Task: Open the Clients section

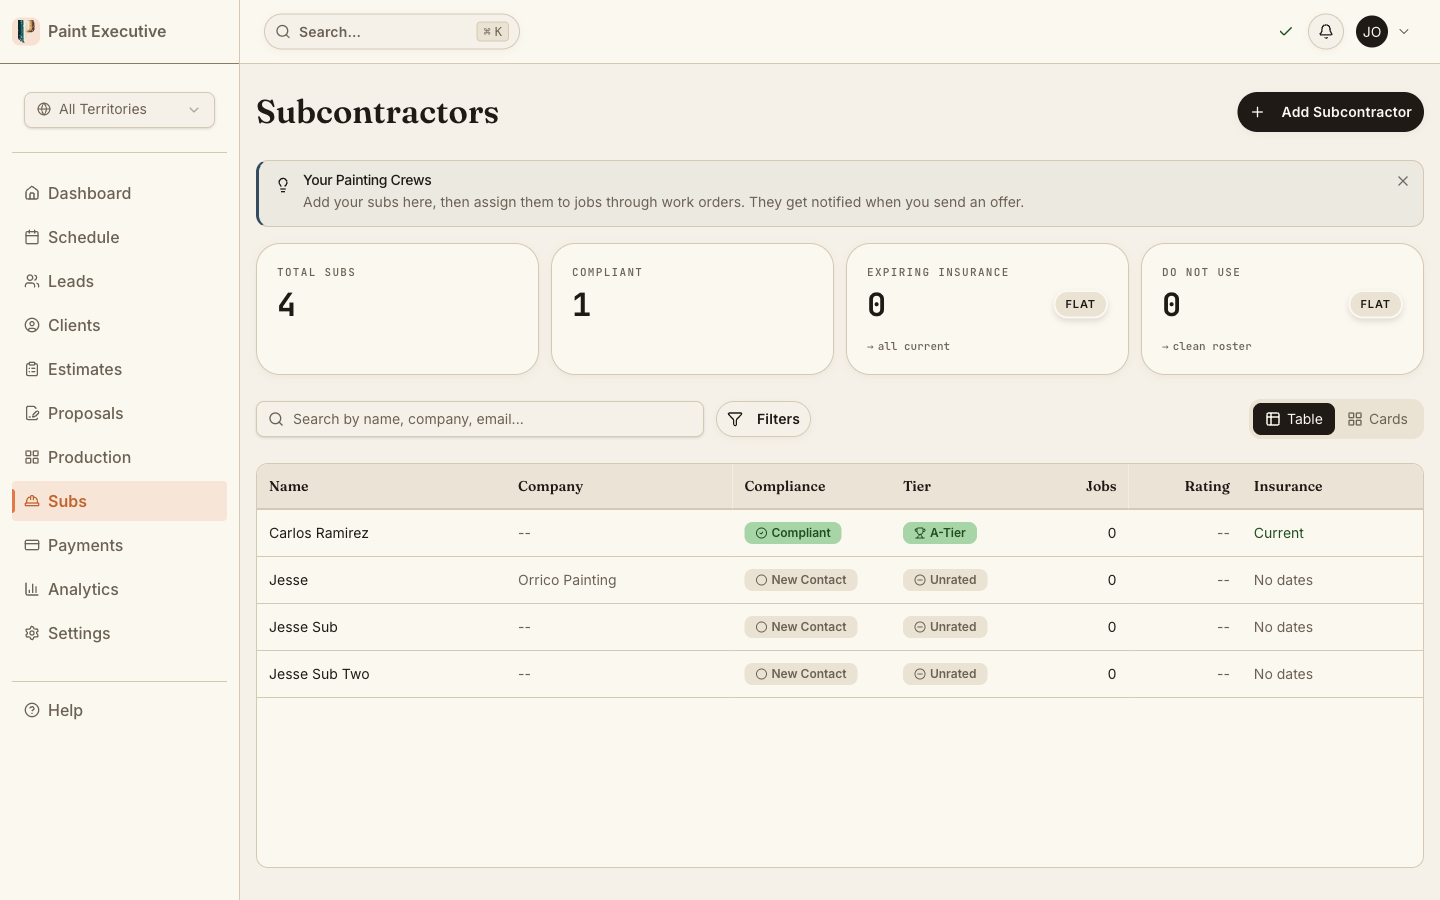Action: pos(119,325)
